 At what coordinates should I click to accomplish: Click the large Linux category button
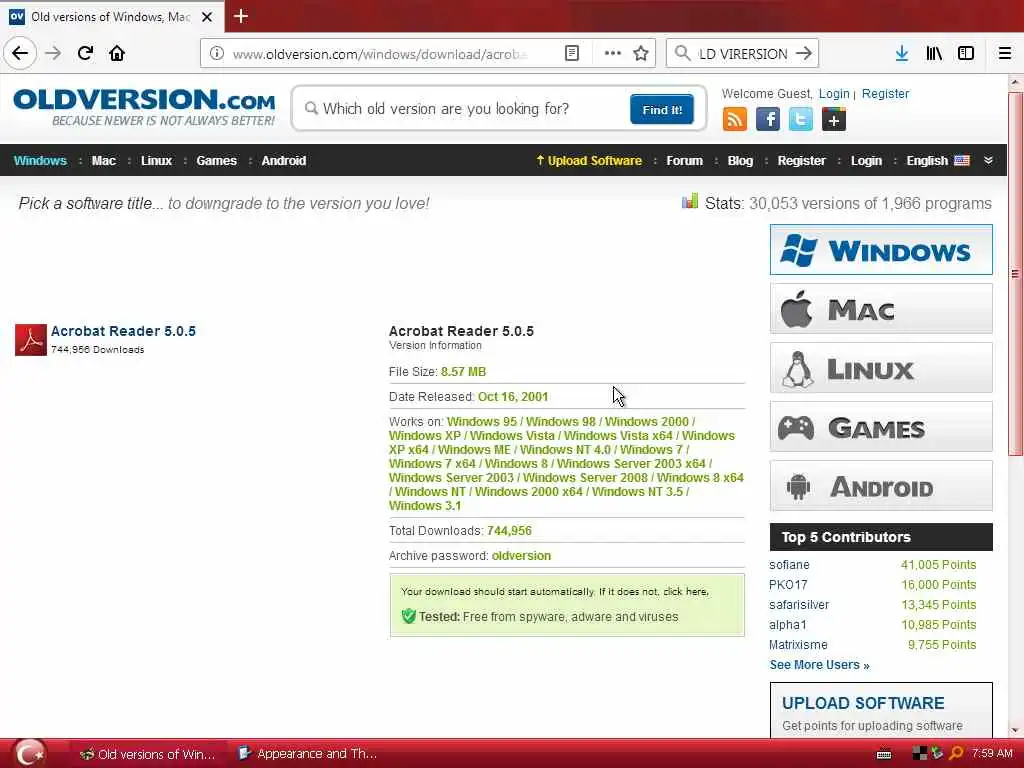(x=881, y=368)
